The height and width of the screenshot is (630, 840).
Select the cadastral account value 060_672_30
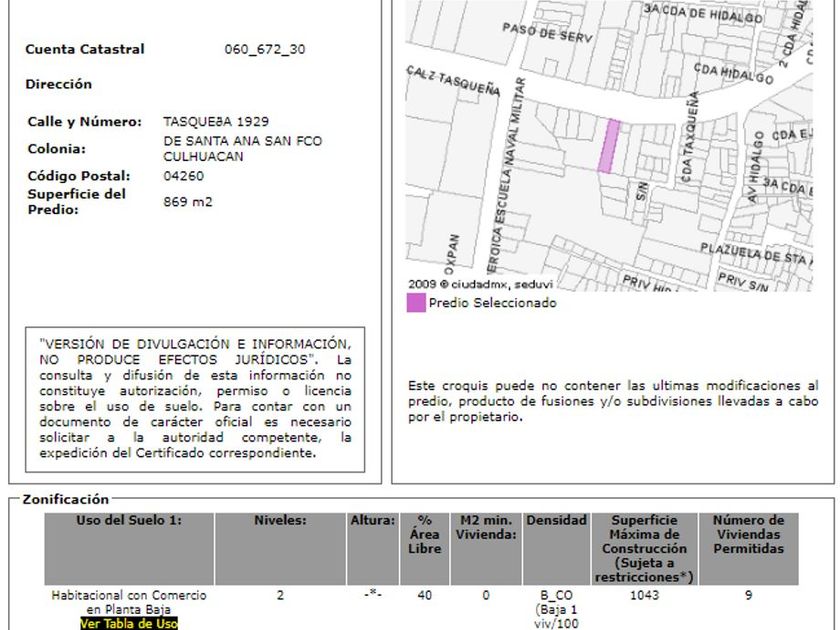265,49
